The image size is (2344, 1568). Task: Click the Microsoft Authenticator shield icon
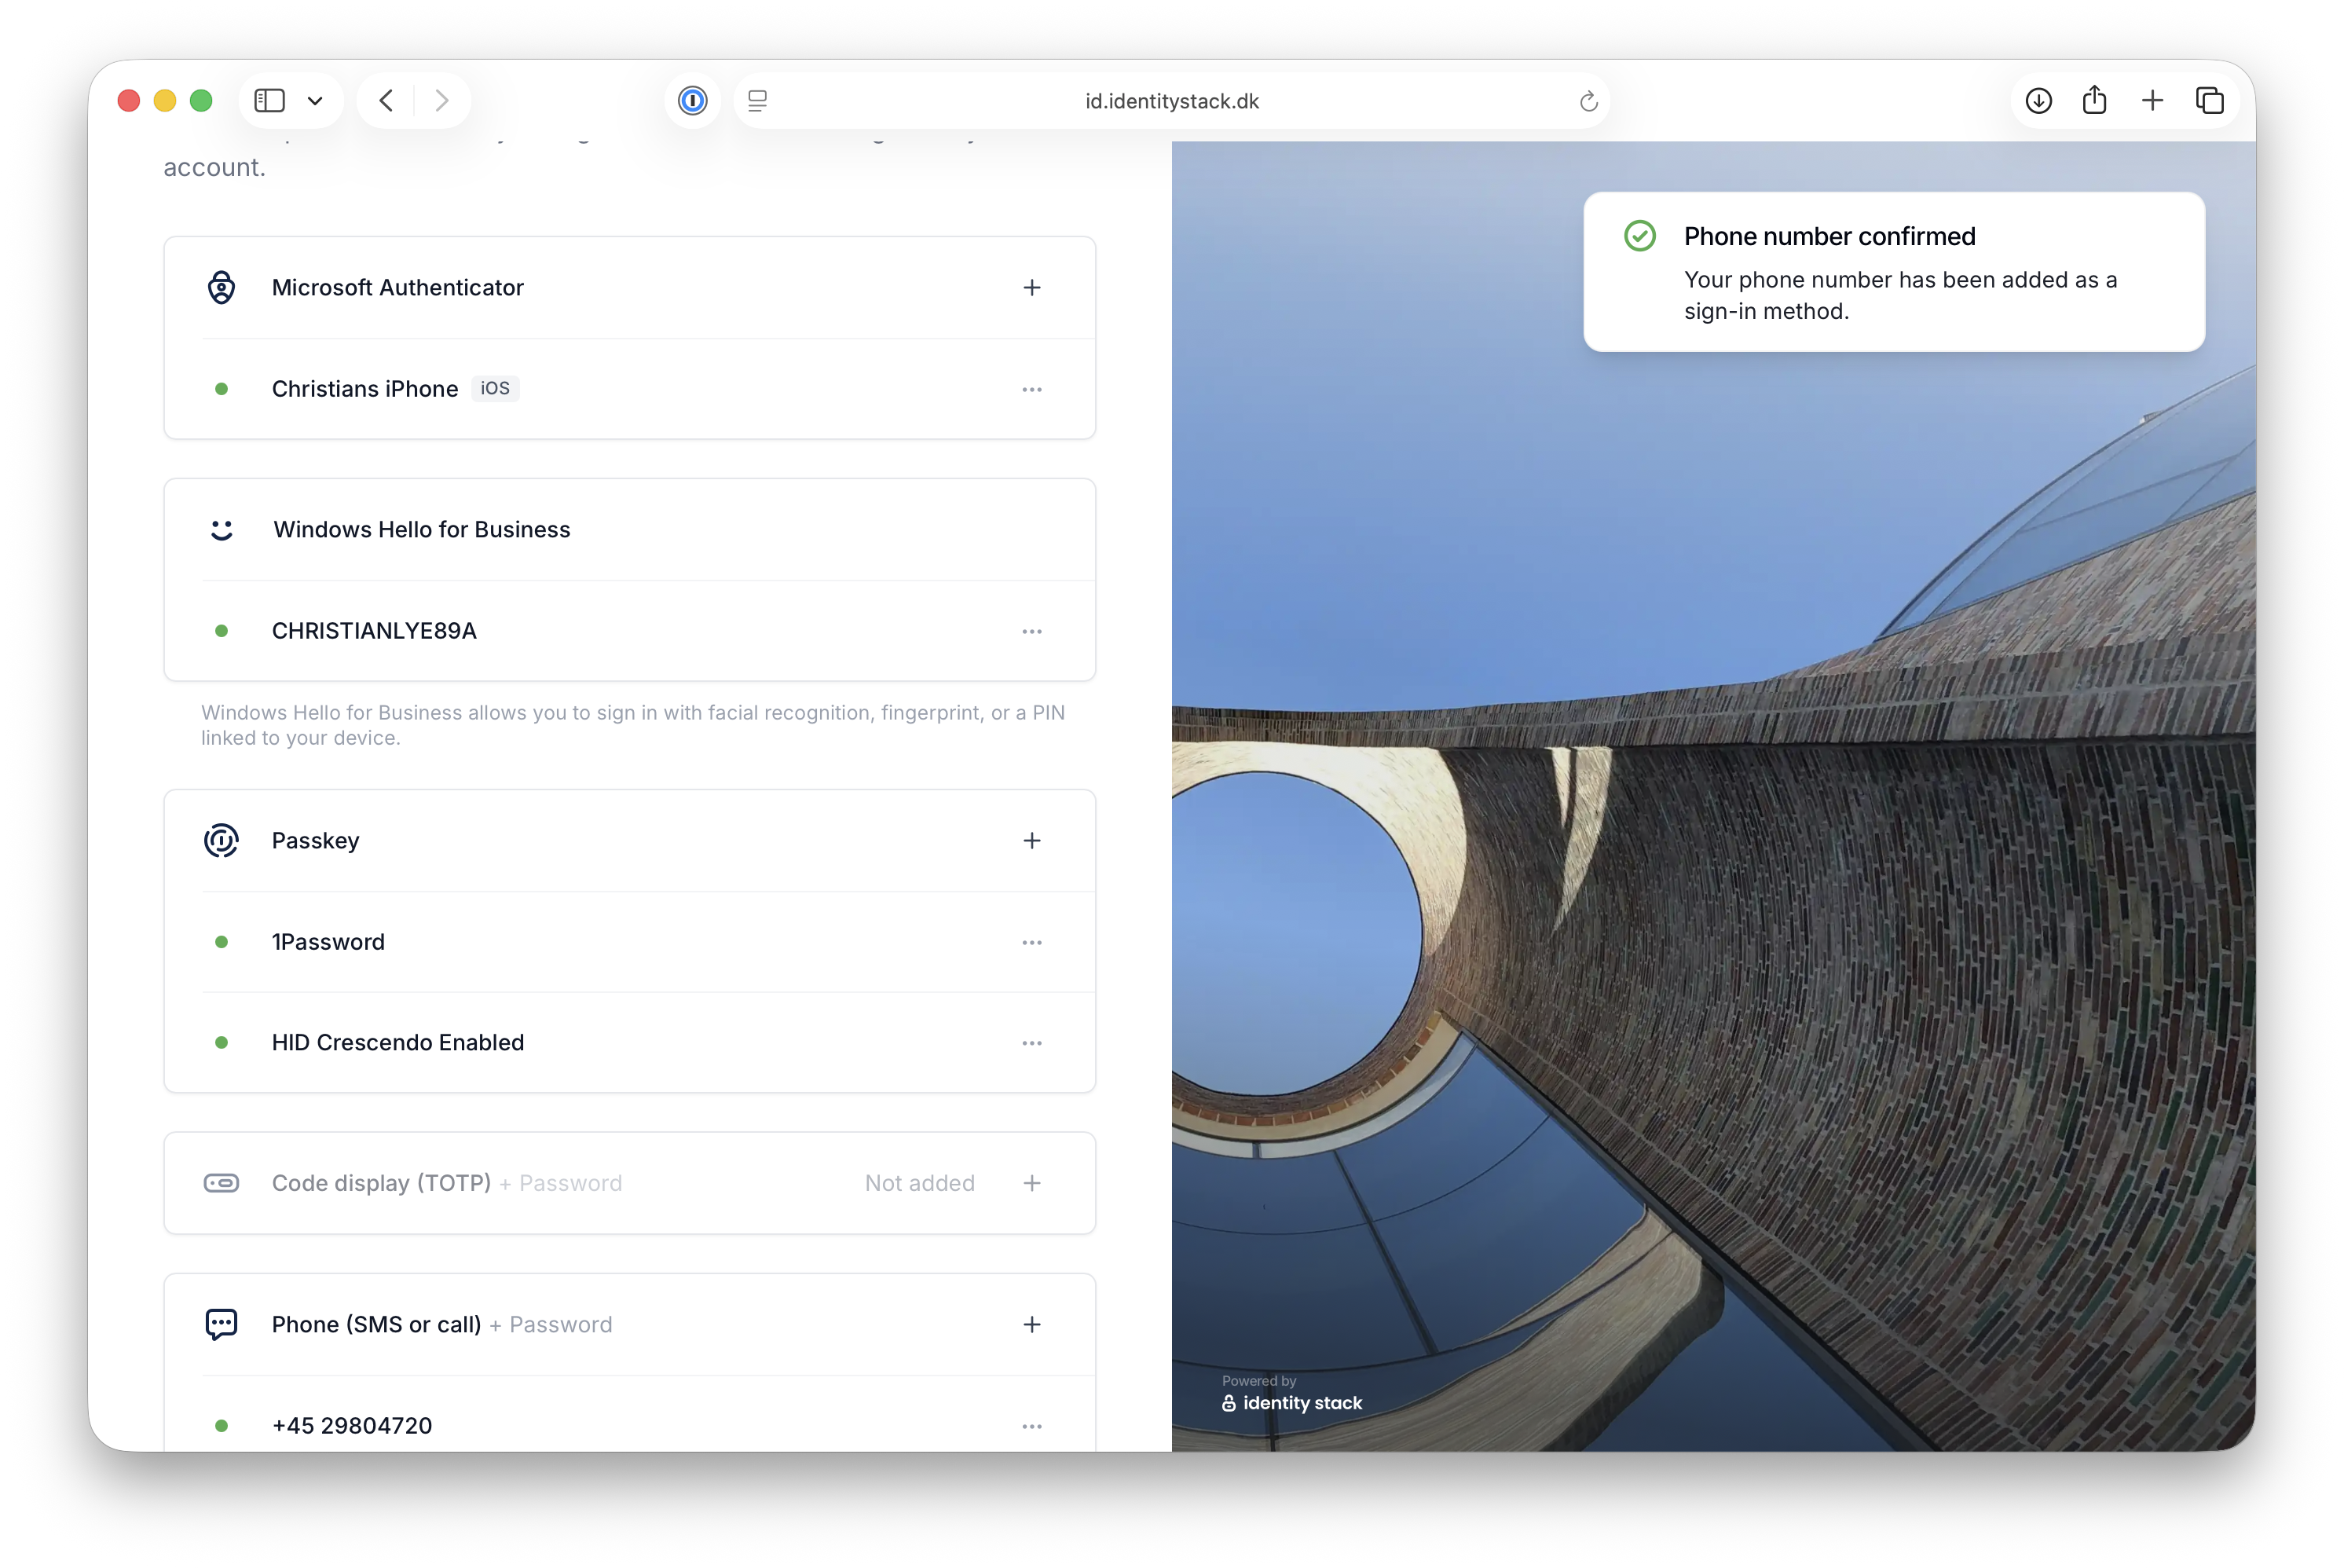(x=221, y=288)
